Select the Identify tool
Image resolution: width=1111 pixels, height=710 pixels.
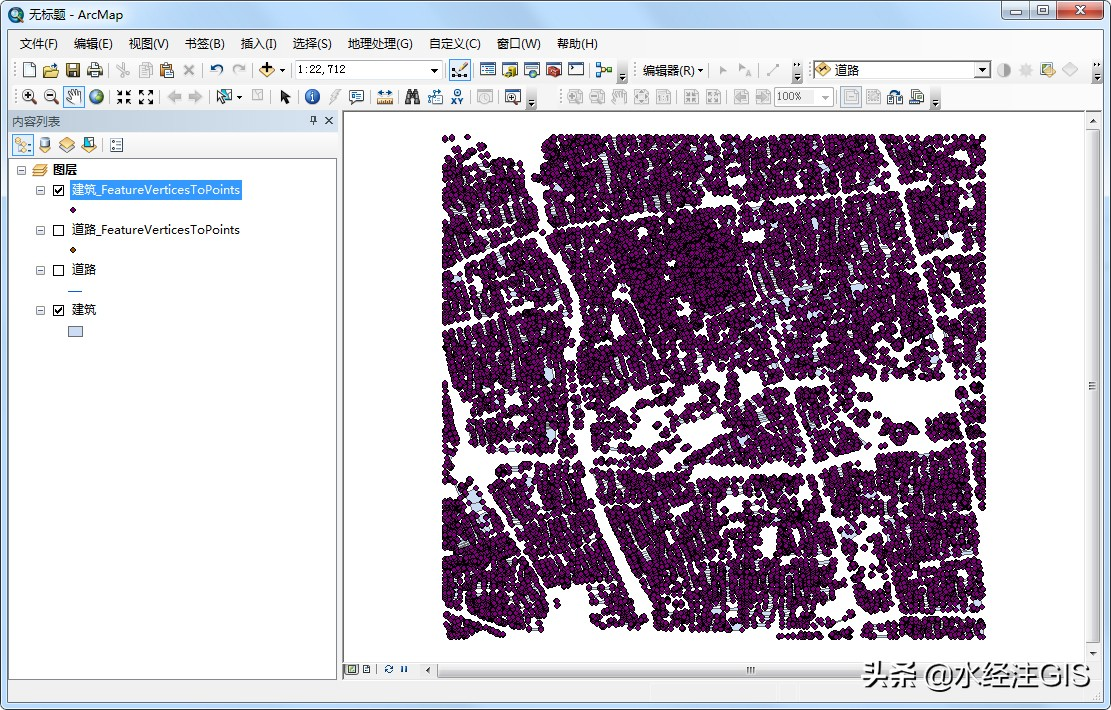point(311,96)
